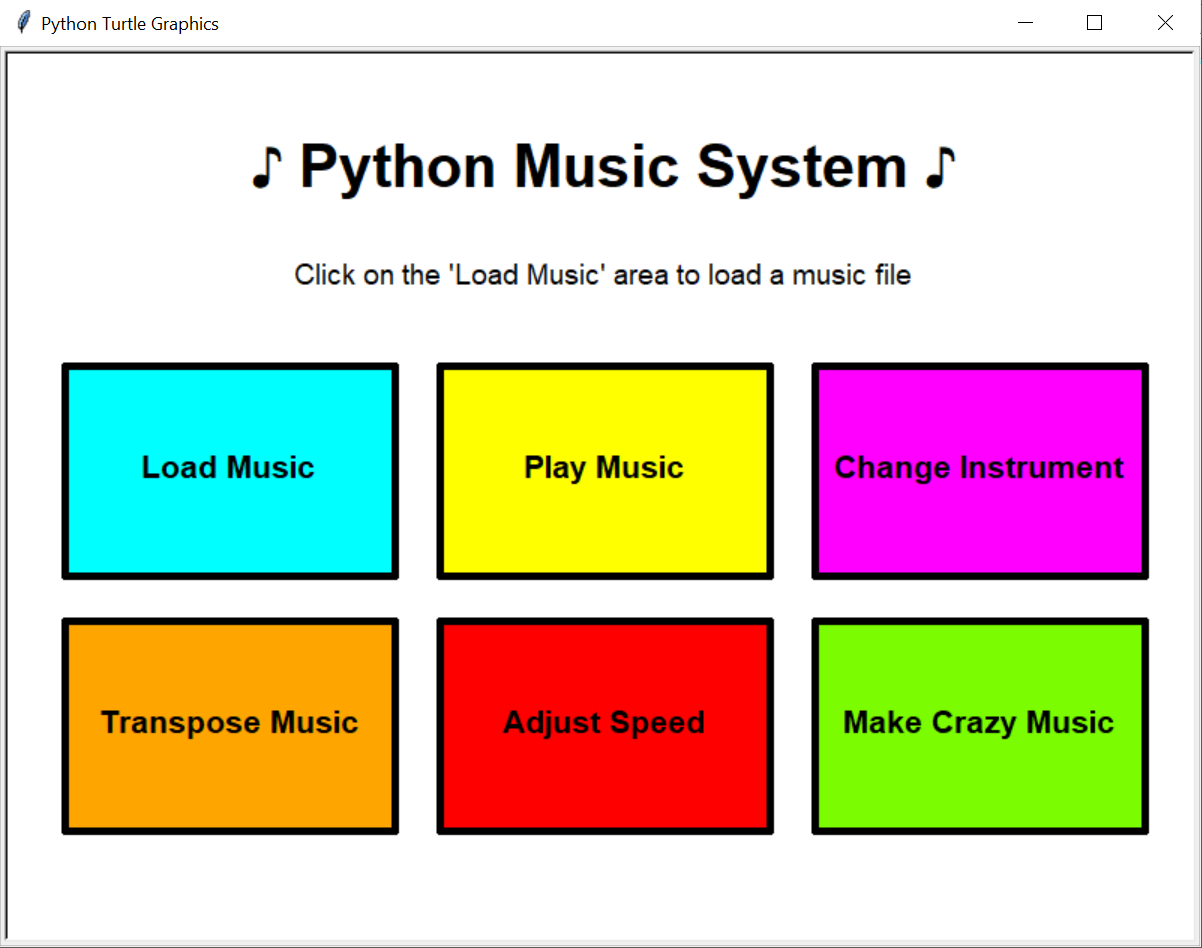Viewport: 1202px width, 948px height.
Task: Minimize the Python Turtle Graphics window
Action: pos(1025,23)
